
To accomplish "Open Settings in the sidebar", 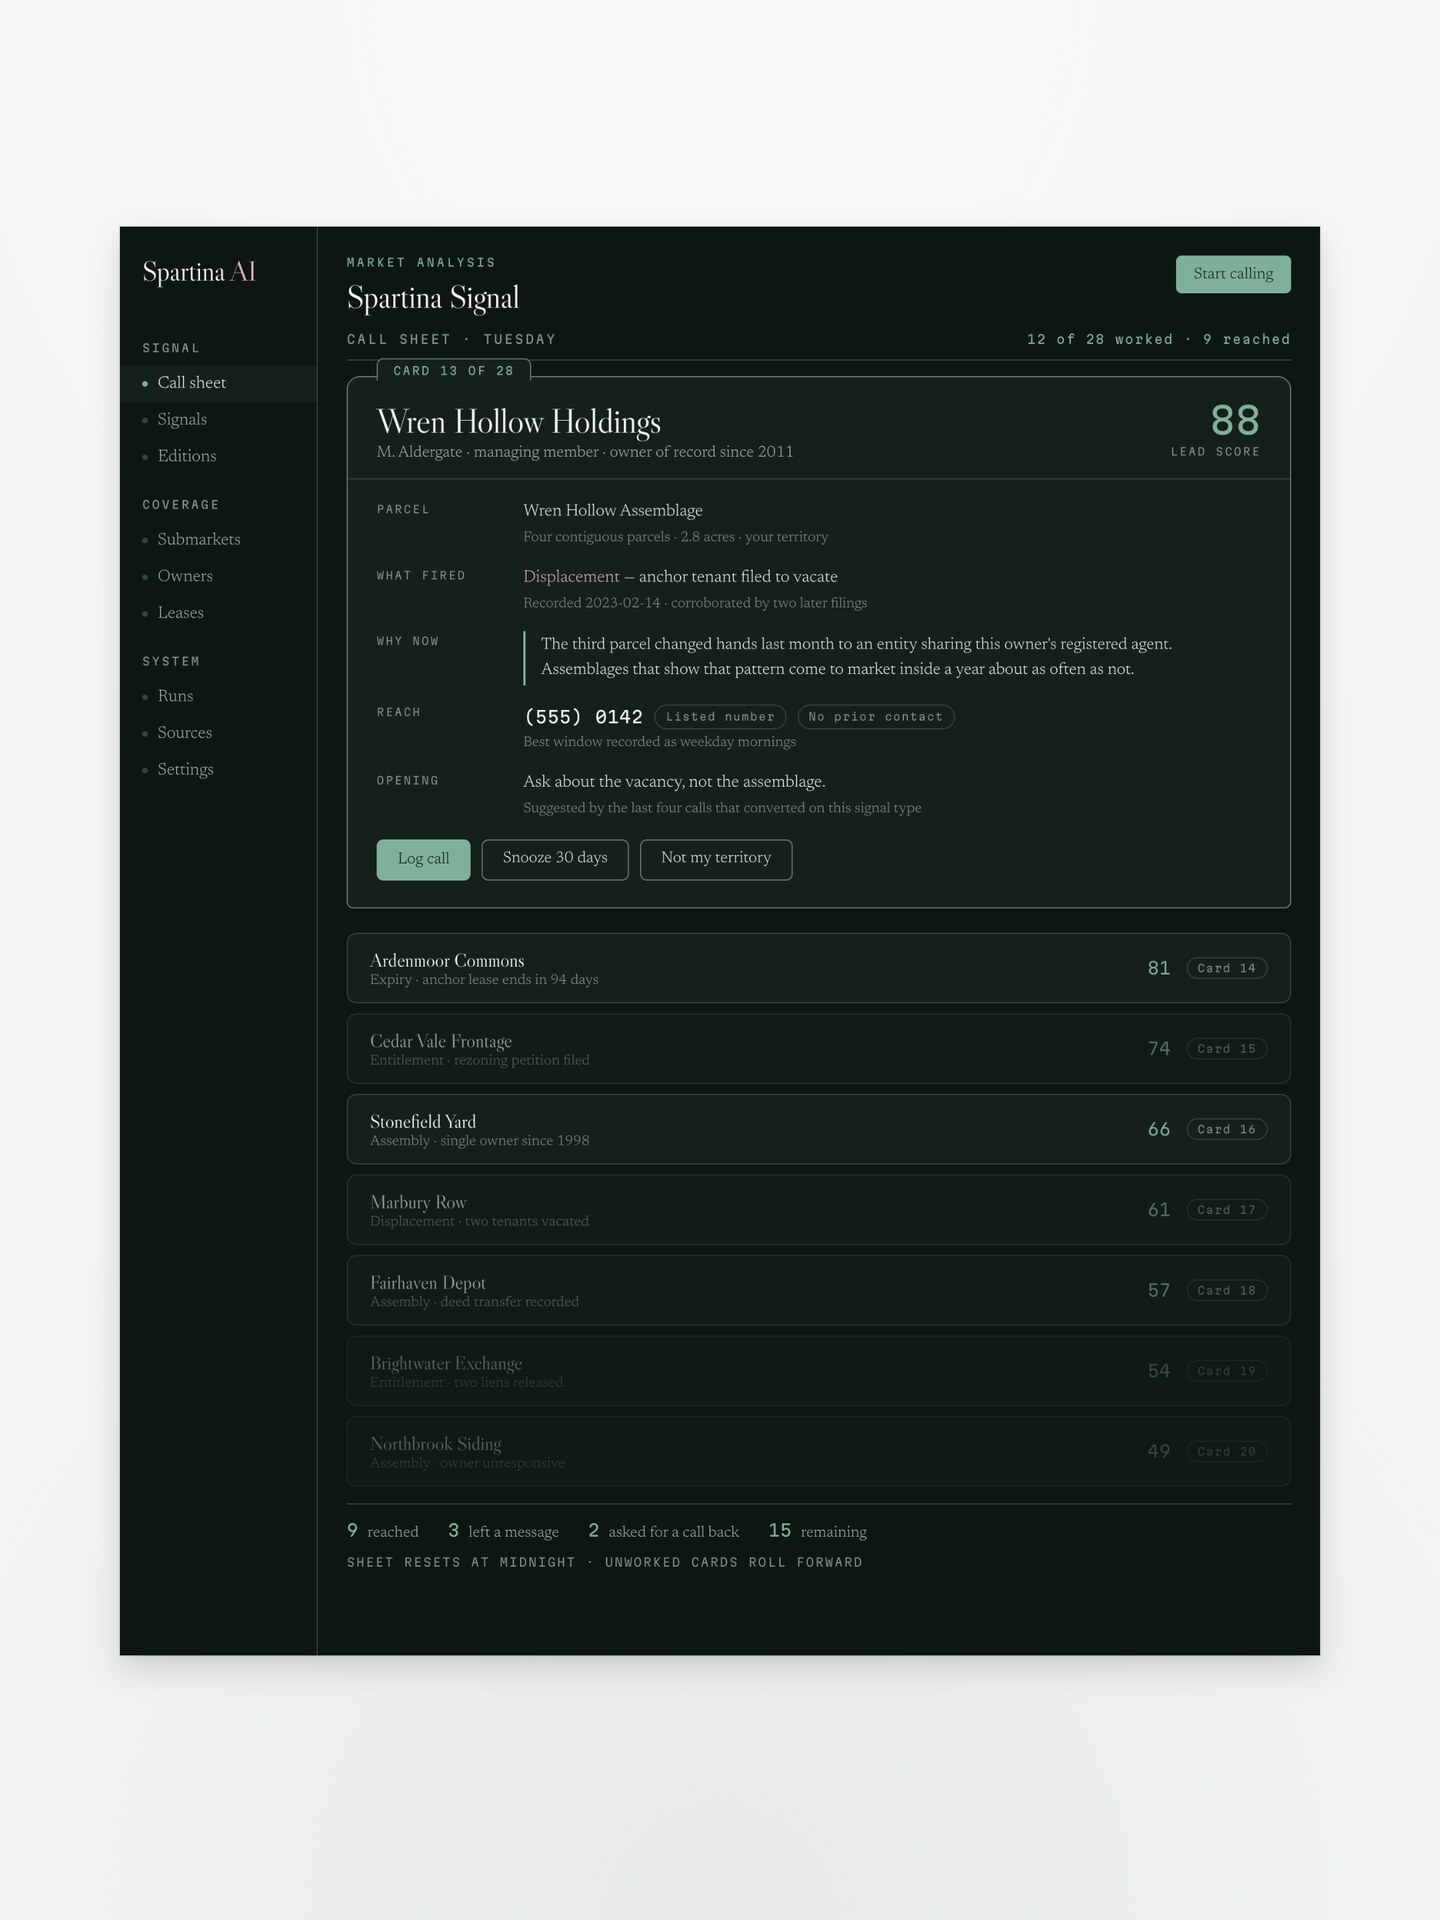I will click(219, 769).
